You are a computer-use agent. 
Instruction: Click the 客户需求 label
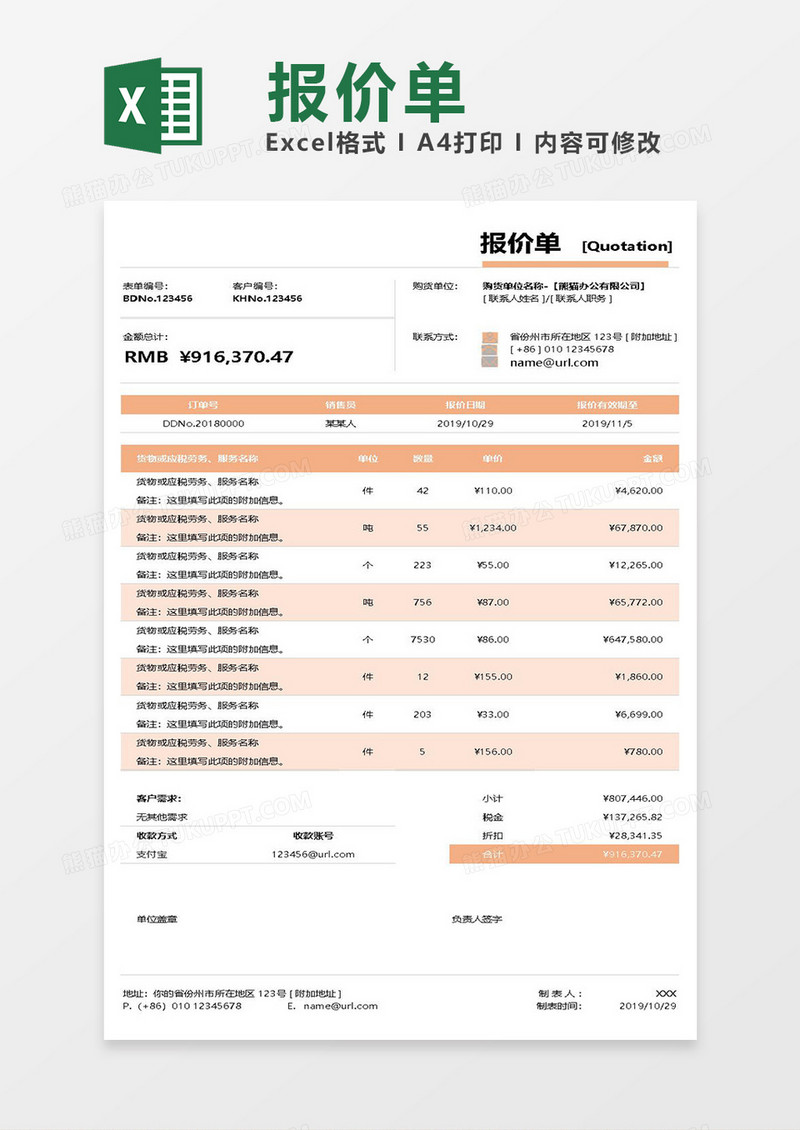(x=159, y=798)
